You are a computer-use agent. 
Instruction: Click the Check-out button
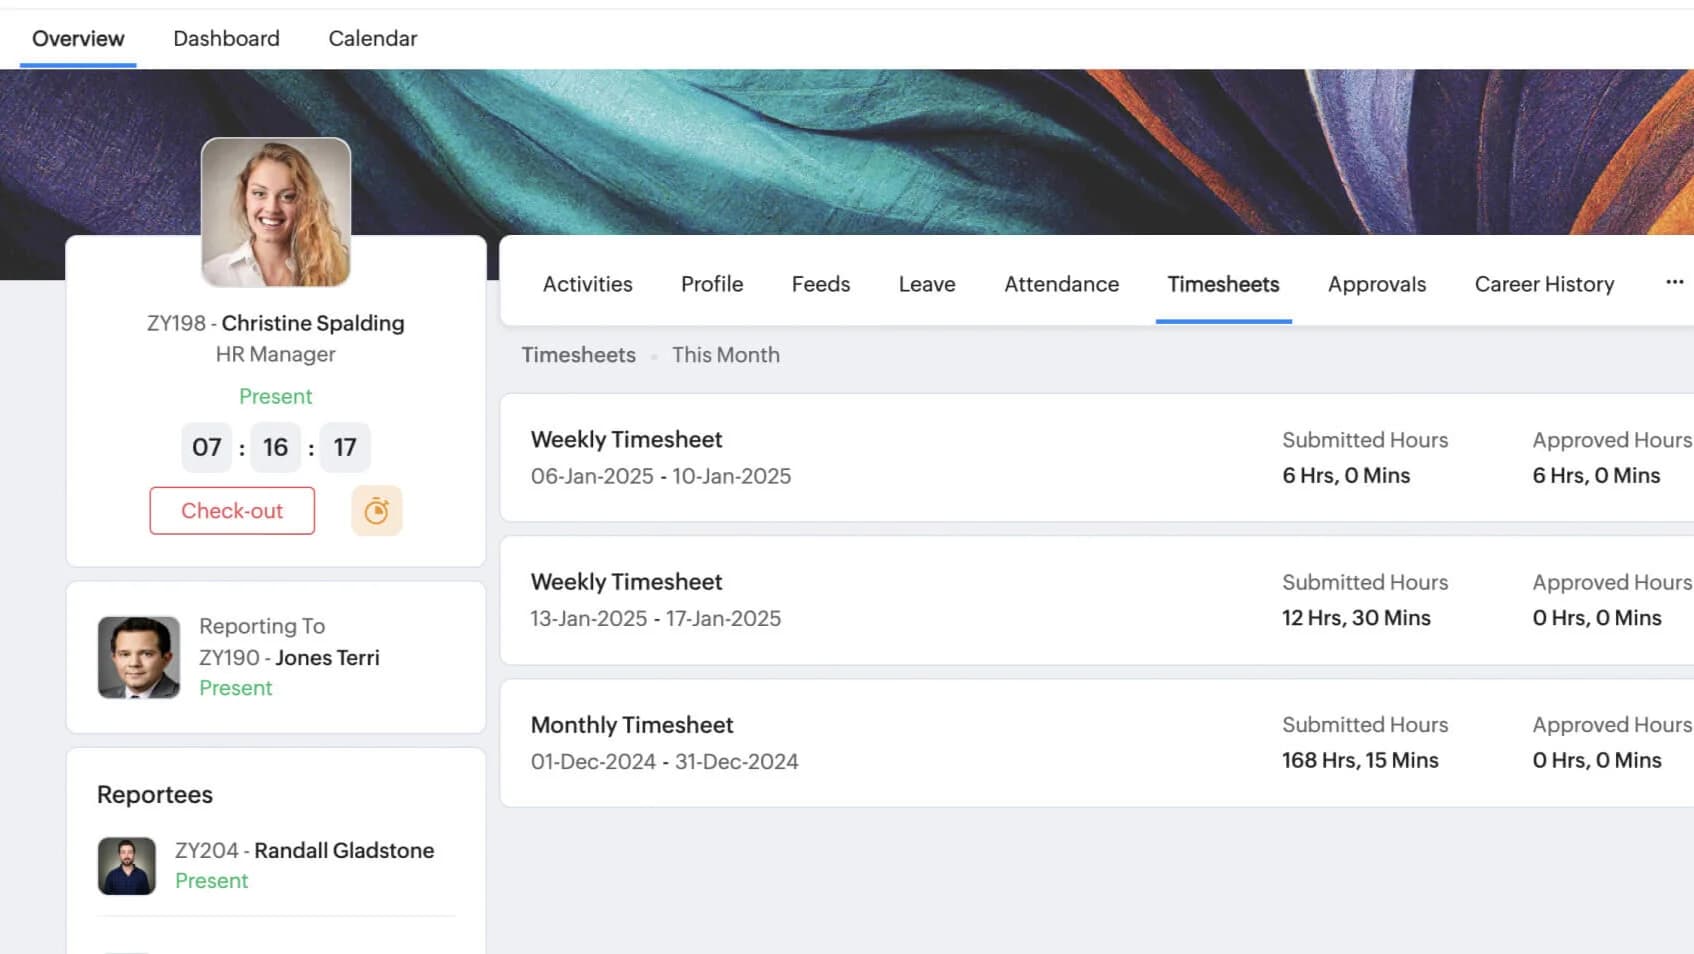(232, 511)
